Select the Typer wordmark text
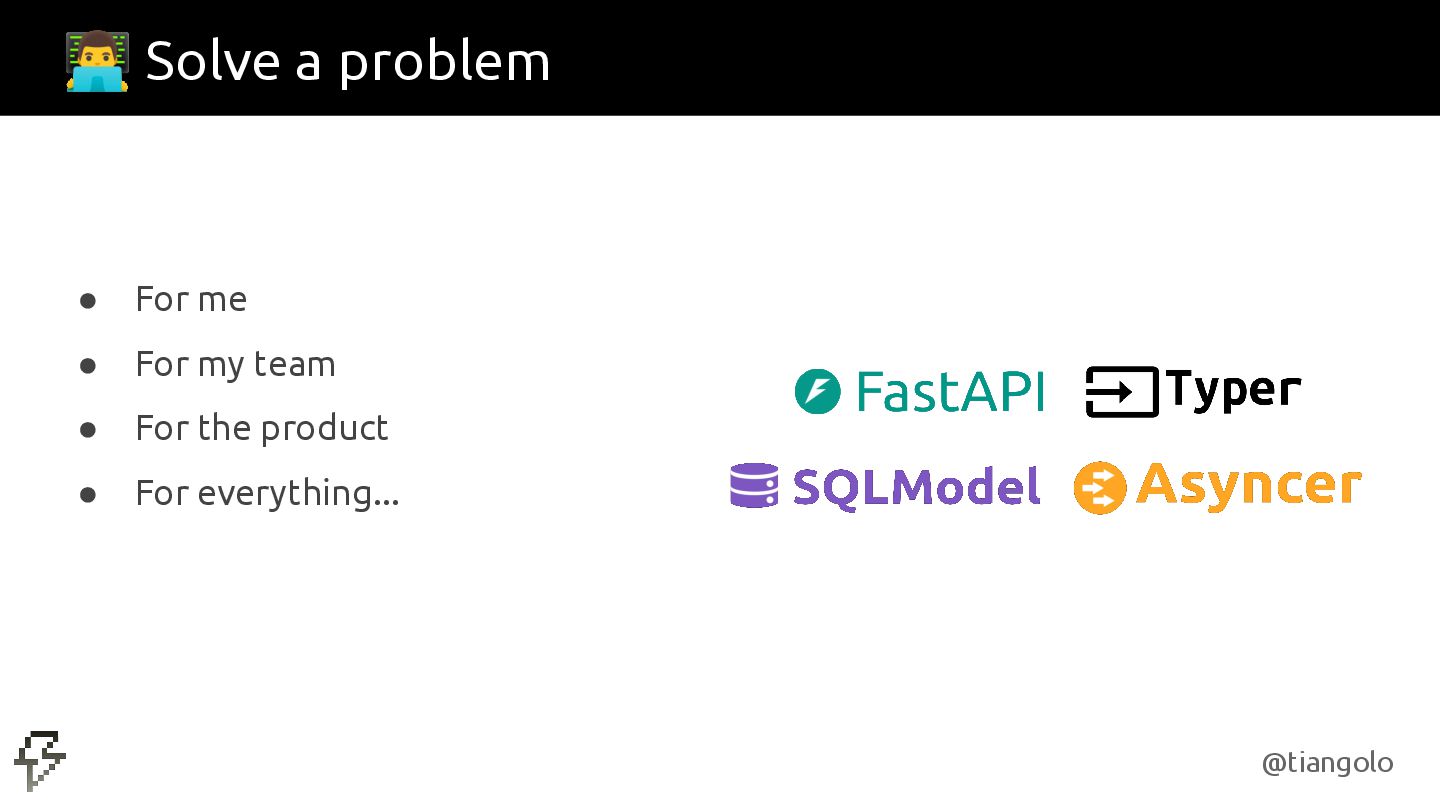The image size is (1440, 810). [x=1233, y=390]
